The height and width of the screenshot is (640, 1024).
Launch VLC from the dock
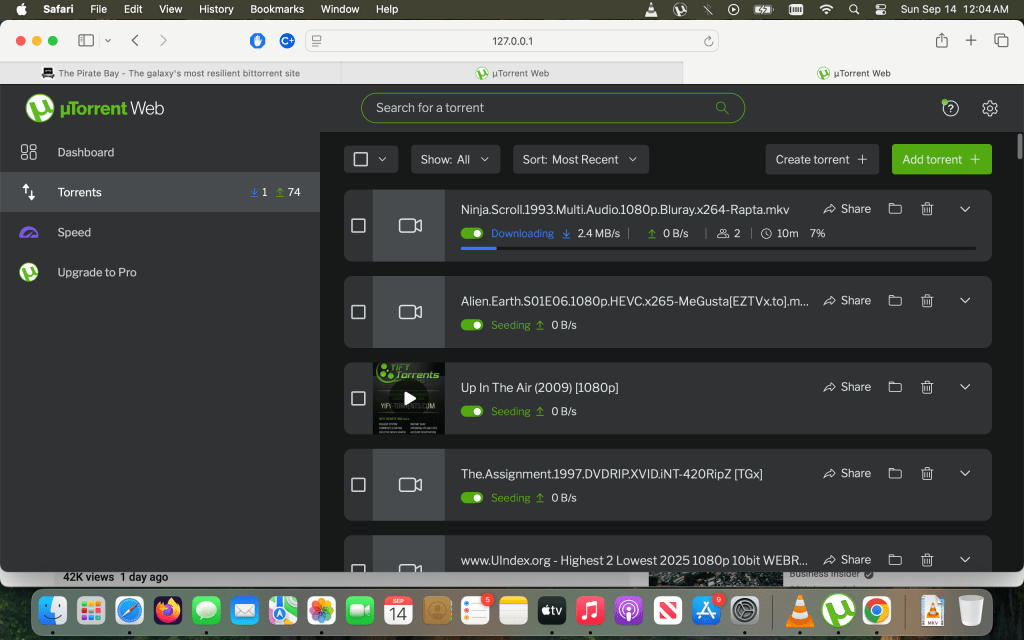799,609
